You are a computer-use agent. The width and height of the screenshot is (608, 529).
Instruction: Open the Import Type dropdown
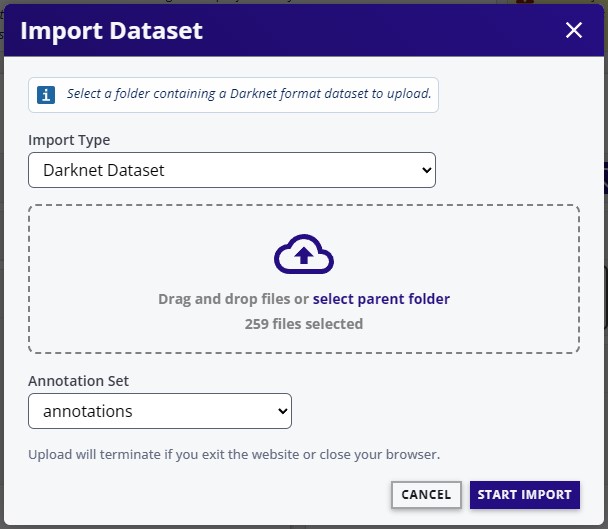click(x=232, y=170)
